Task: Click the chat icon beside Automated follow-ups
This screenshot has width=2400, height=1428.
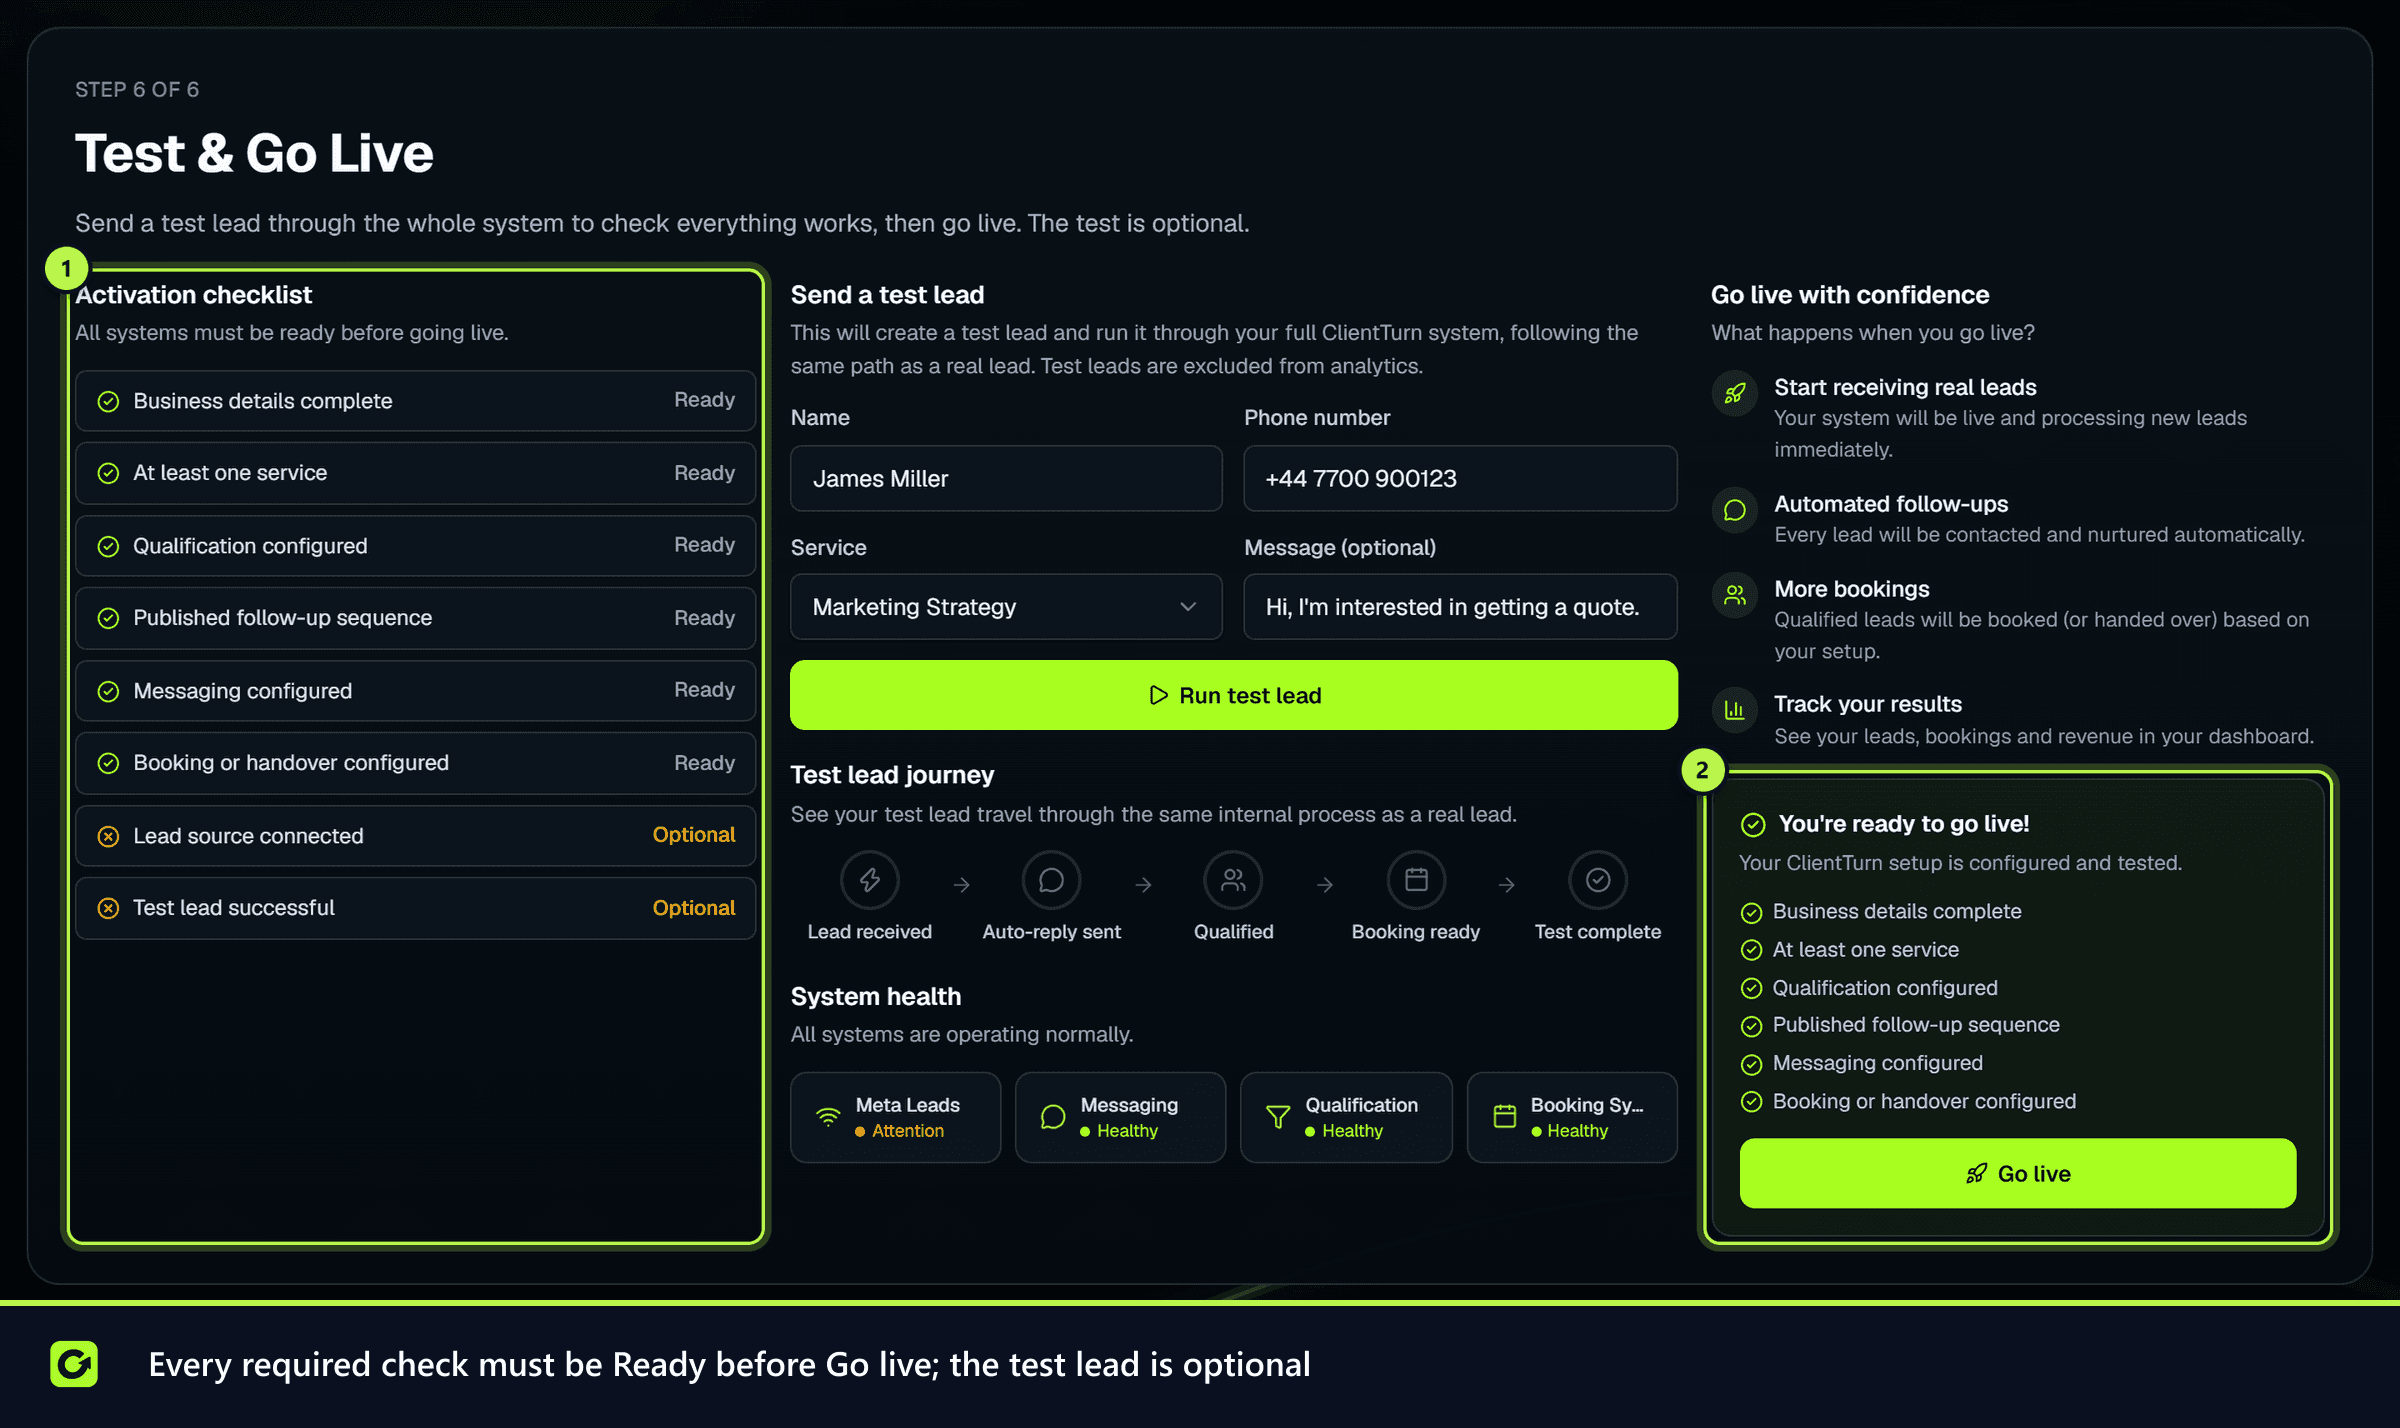Action: click(x=1735, y=510)
